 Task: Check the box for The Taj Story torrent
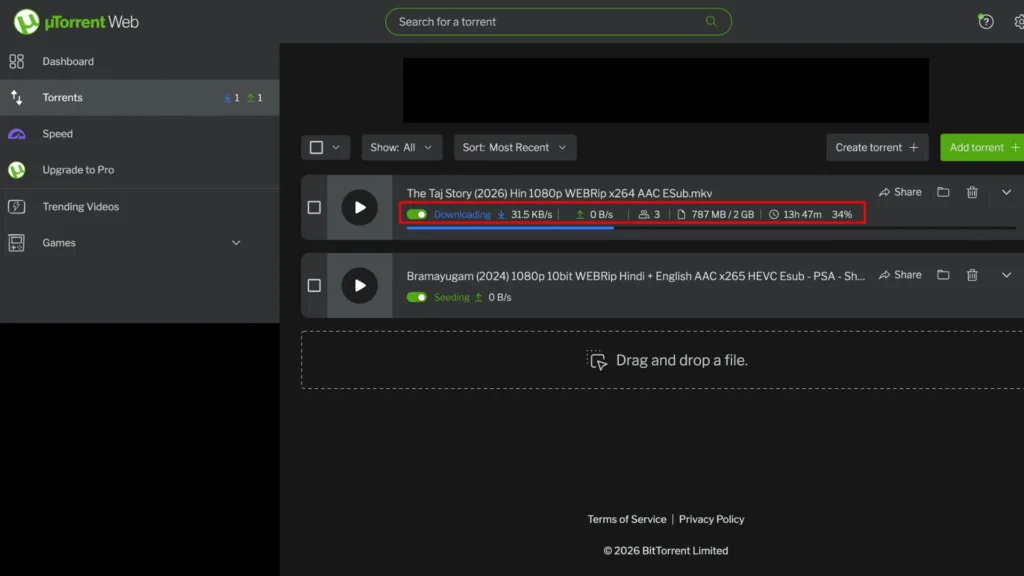pos(314,208)
